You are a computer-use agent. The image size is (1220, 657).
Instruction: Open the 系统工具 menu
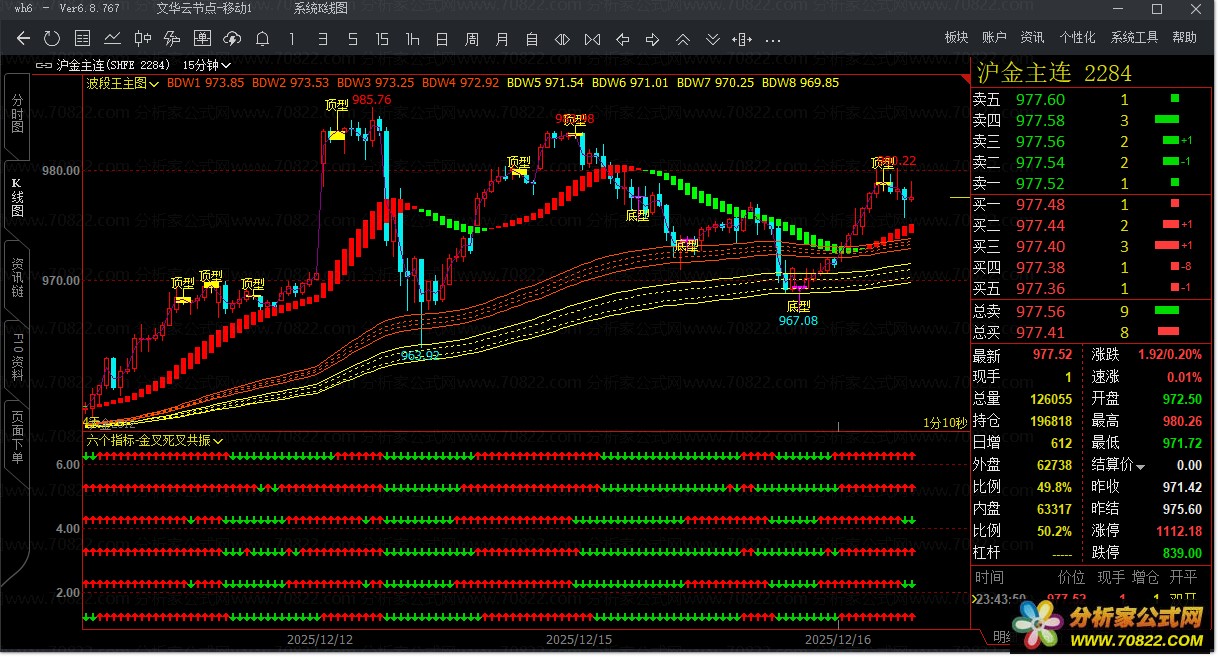1134,37
